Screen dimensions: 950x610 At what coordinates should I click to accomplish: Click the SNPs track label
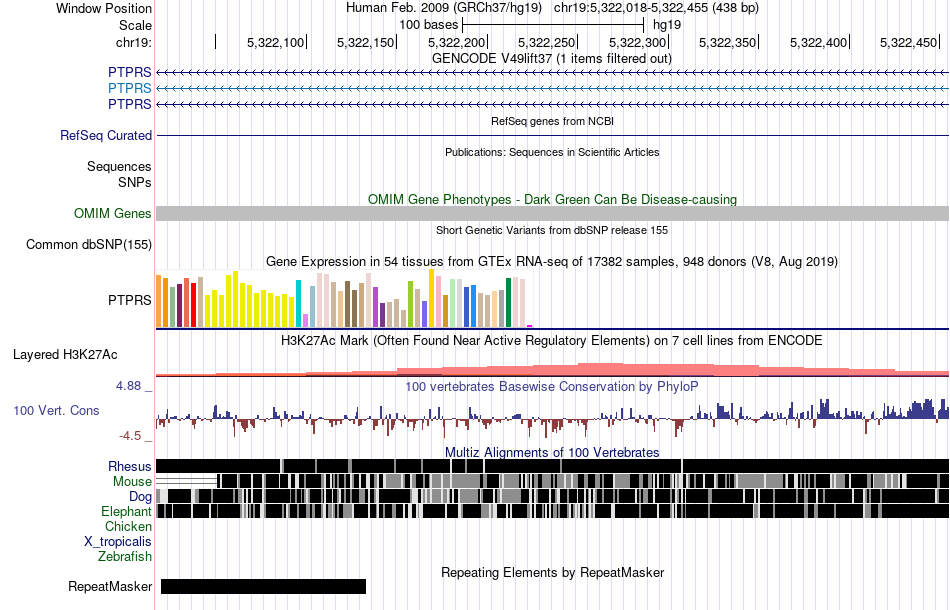point(135,182)
